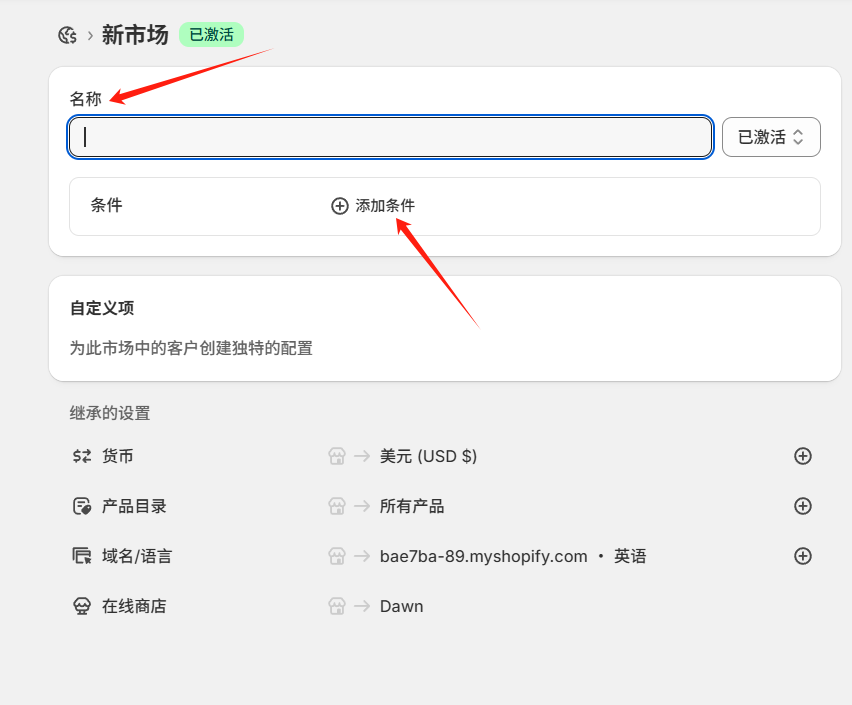Click the domain/language icon beside 域名/语言
Viewport: 852px width, 705px height.
[81, 556]
